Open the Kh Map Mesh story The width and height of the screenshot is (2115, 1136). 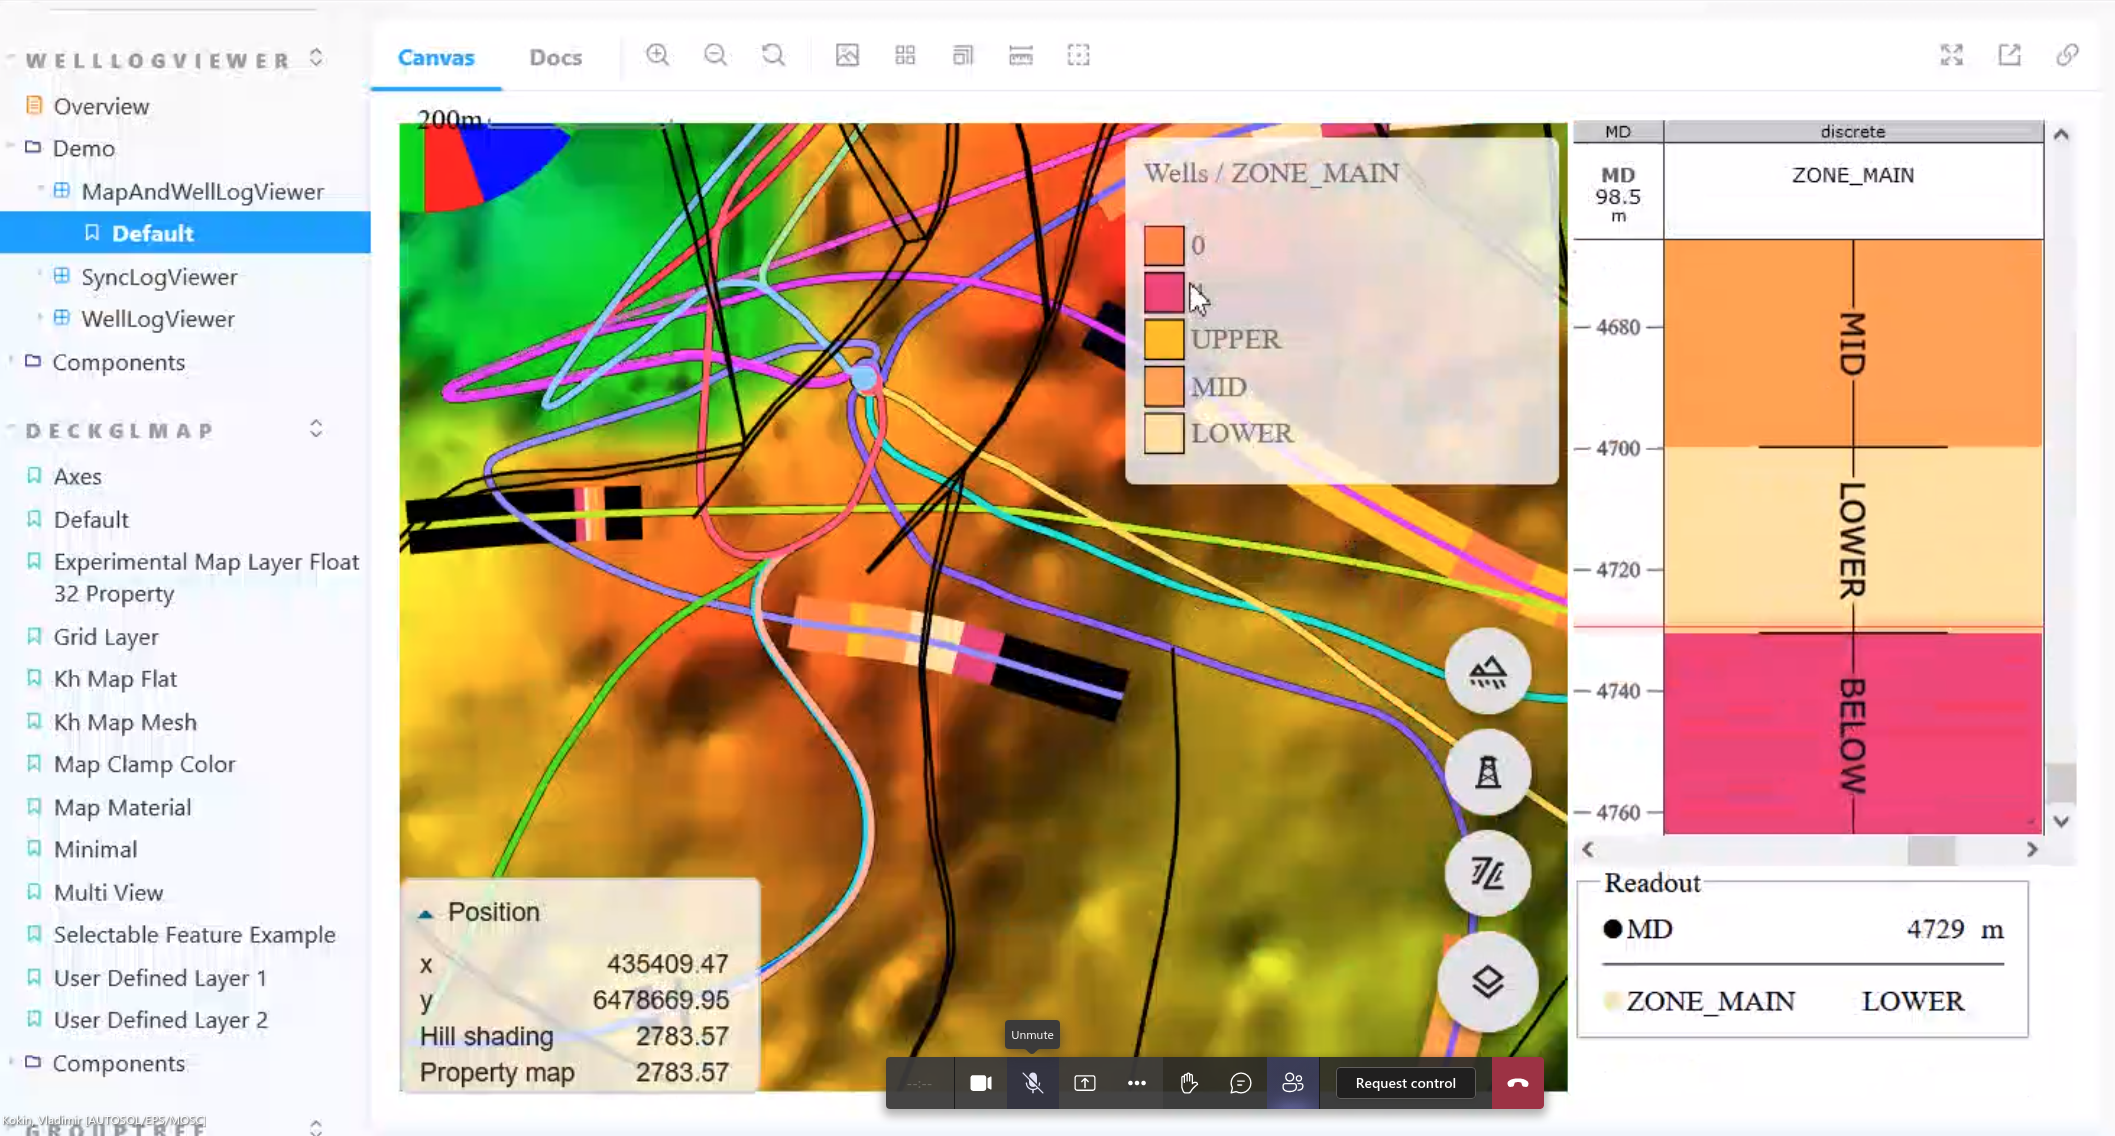tap(125, 722)
